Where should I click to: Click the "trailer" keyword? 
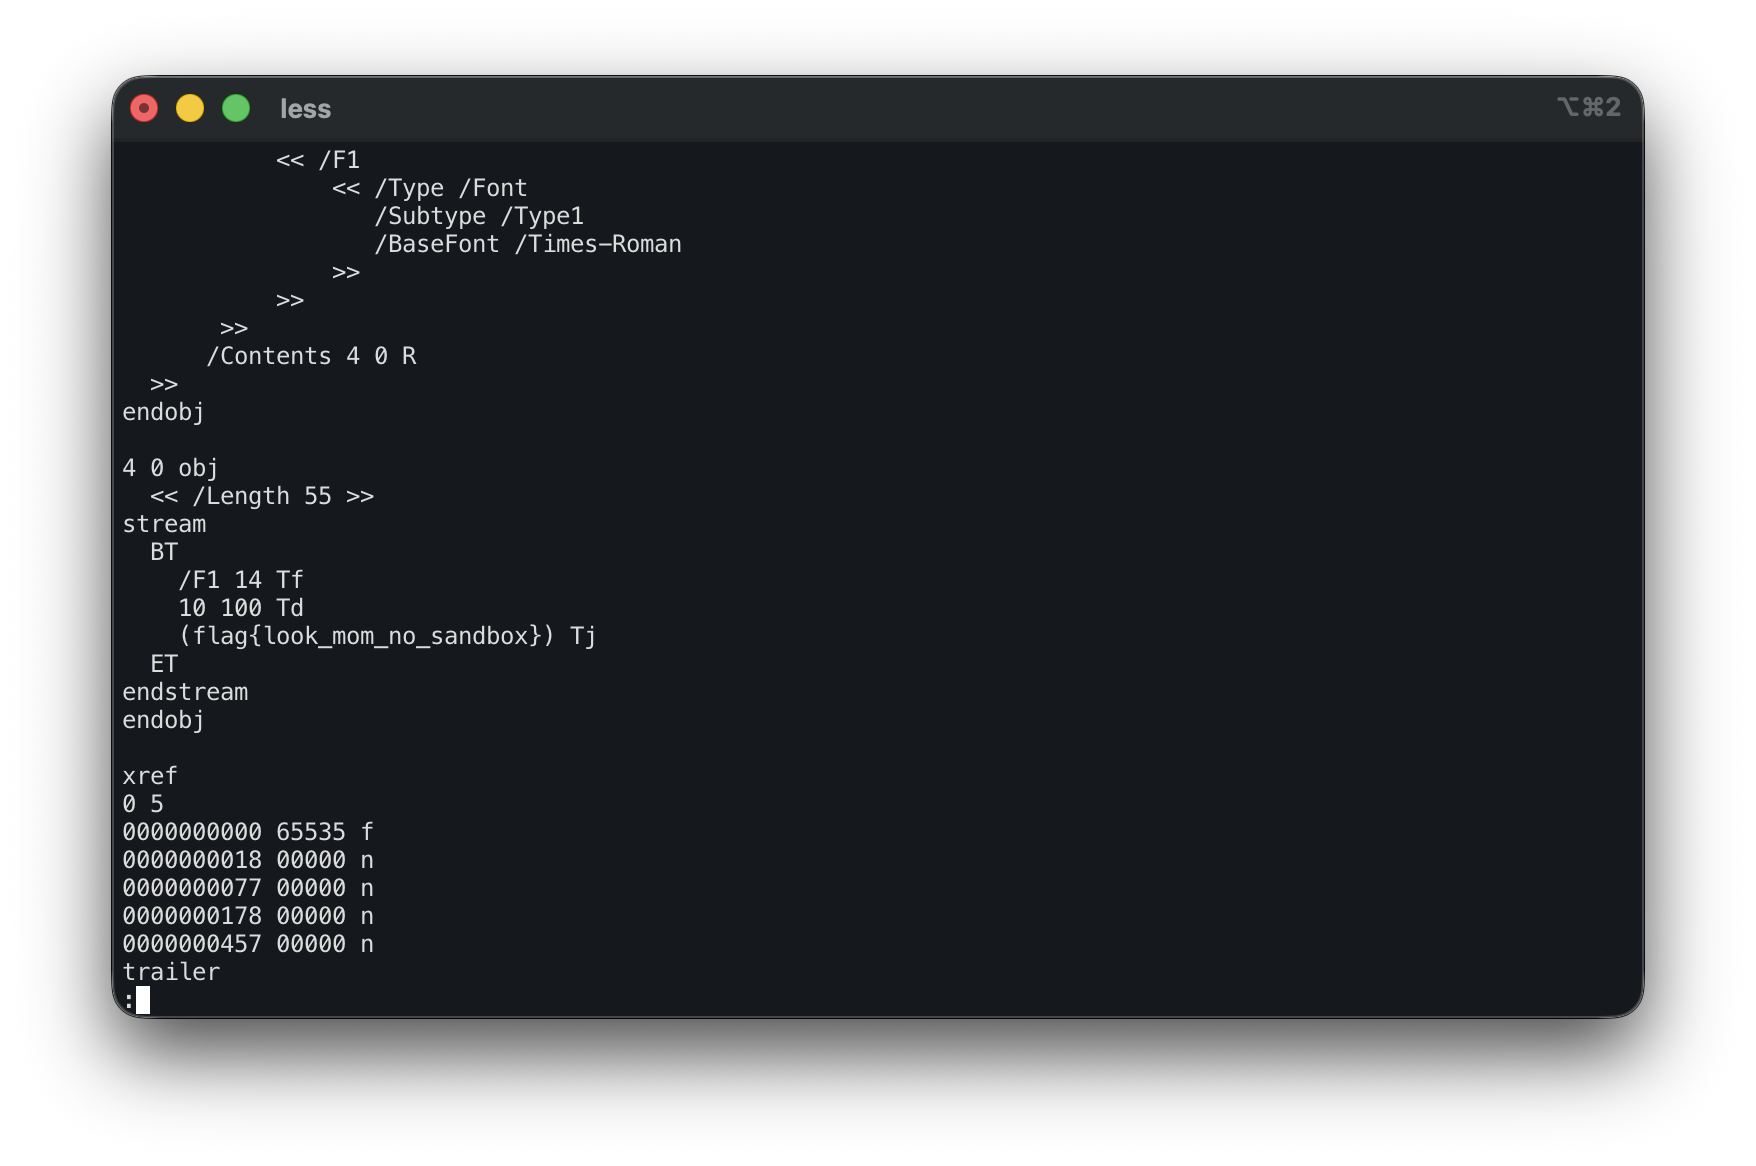pyautogui.click(x=171, y=972)
